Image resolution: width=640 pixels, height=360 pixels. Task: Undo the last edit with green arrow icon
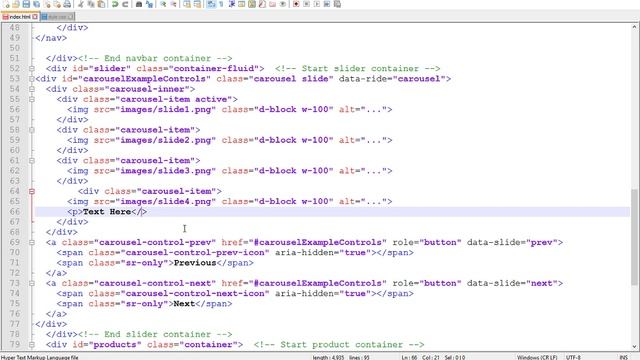click(115, 4)
